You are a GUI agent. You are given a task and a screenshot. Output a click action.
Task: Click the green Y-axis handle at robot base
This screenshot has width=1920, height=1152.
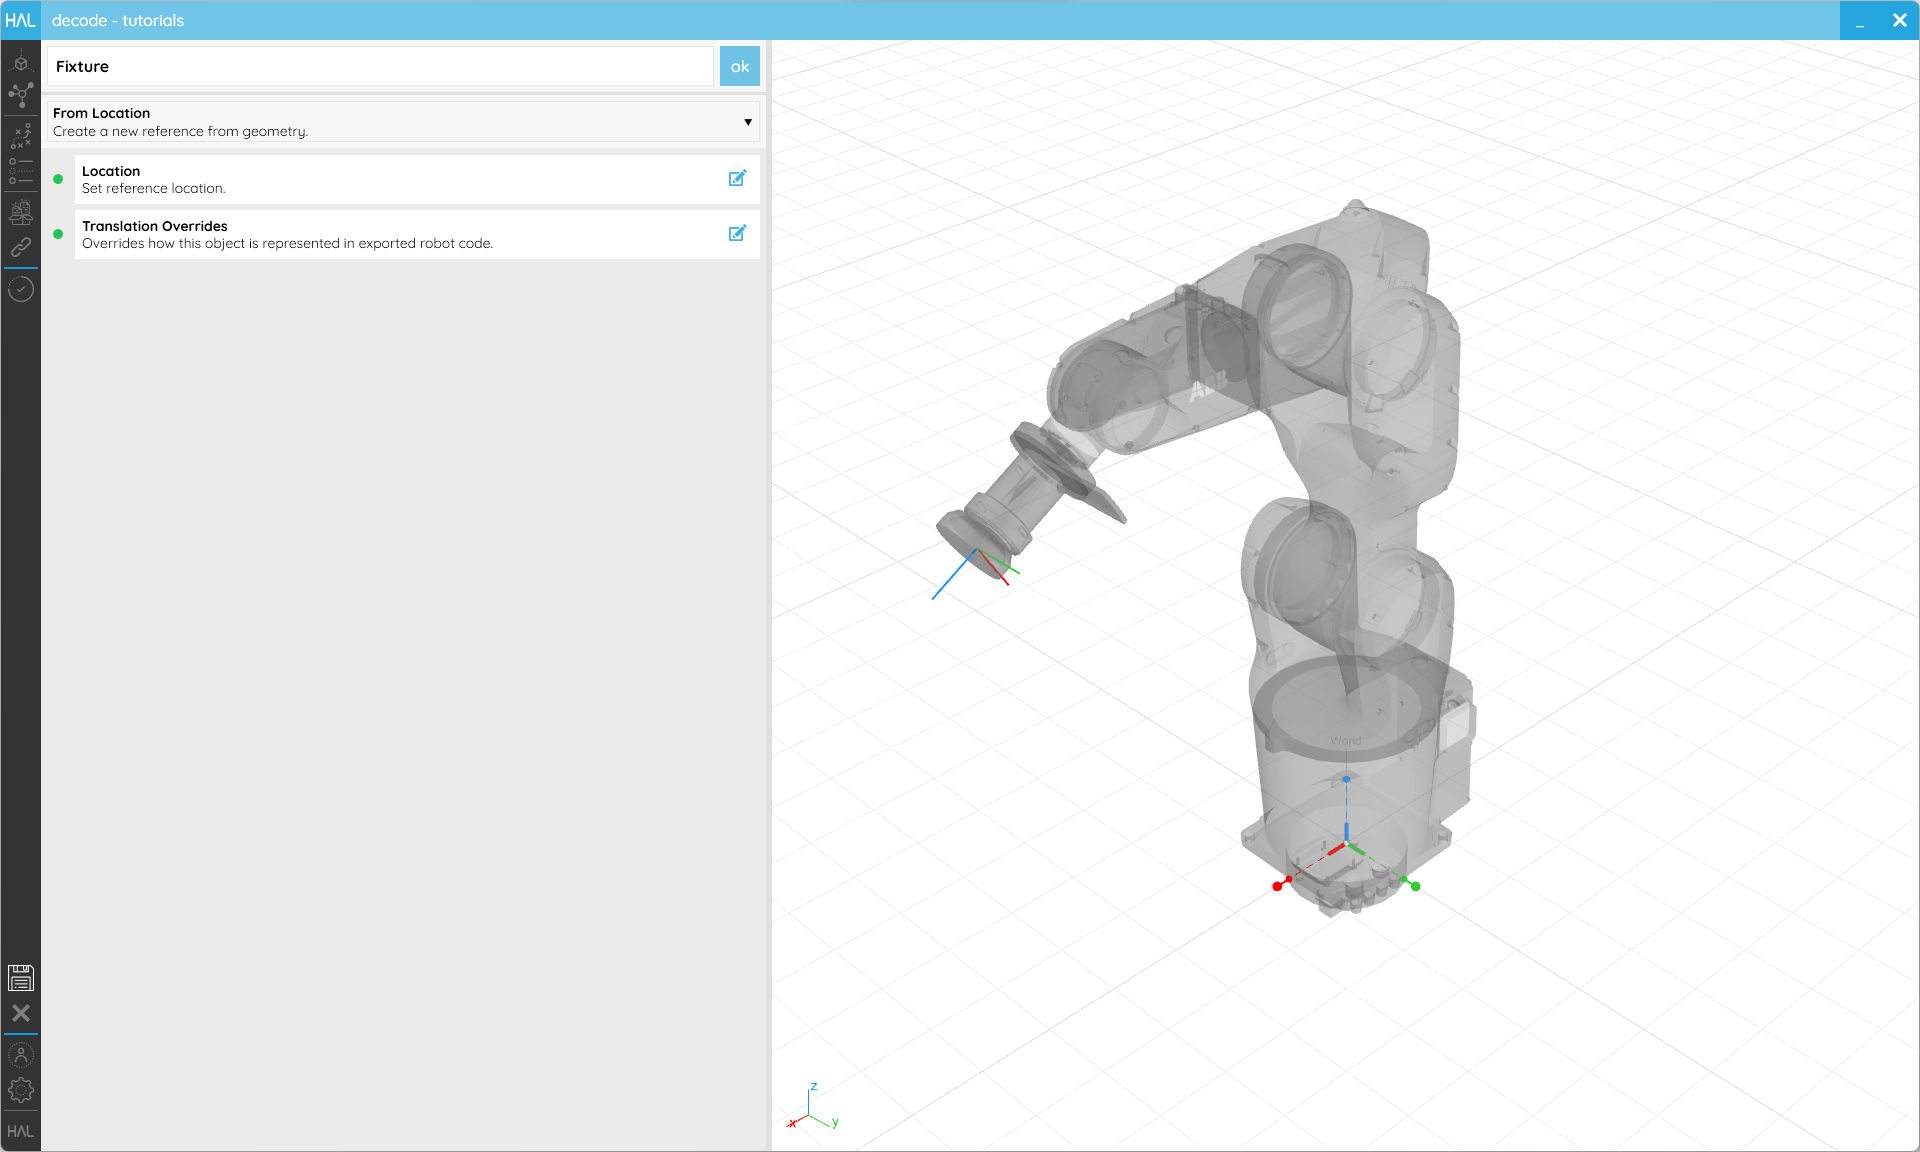coord(1415,886)
